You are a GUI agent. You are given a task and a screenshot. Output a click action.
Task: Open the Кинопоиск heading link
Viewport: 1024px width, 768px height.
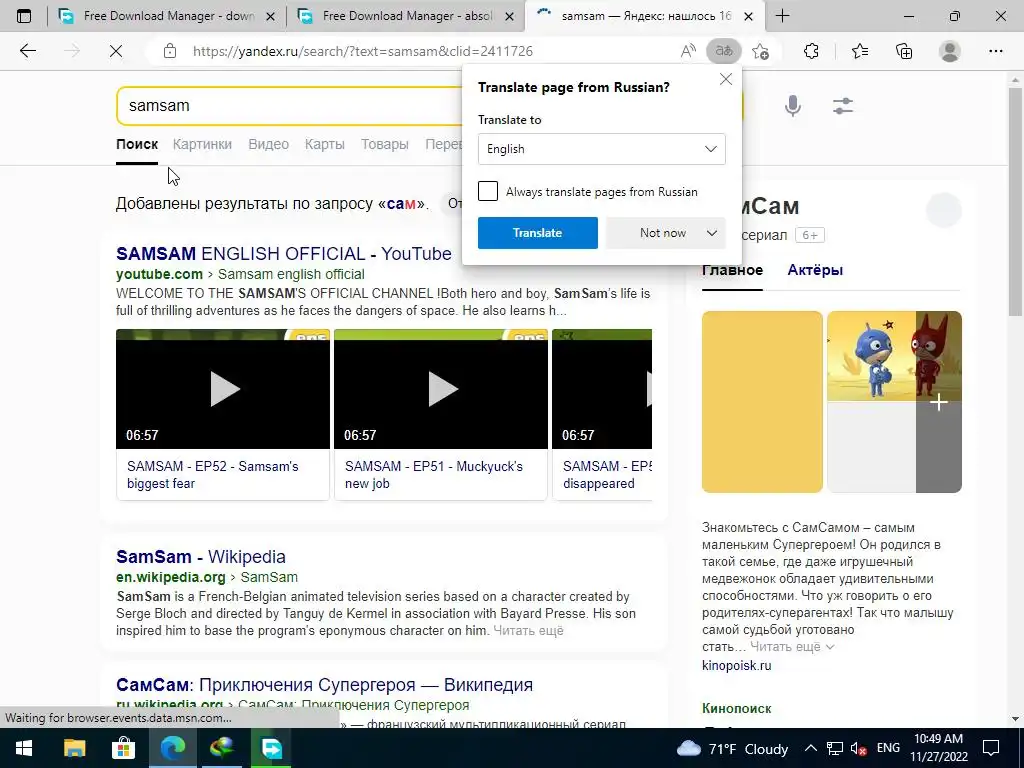coord(737,708)
